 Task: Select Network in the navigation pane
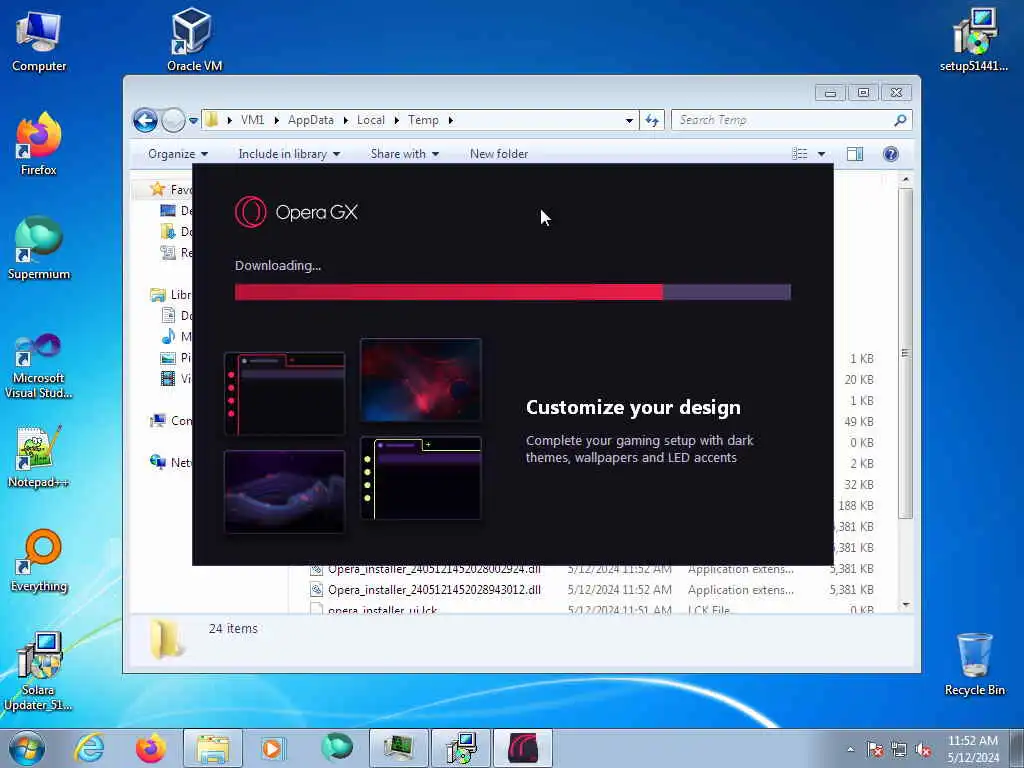coord(171,462)
